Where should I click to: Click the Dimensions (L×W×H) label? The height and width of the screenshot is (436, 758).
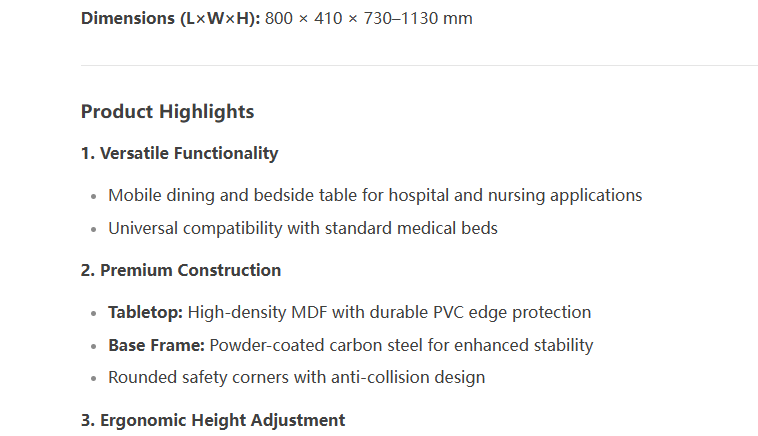tap(170, 18)
